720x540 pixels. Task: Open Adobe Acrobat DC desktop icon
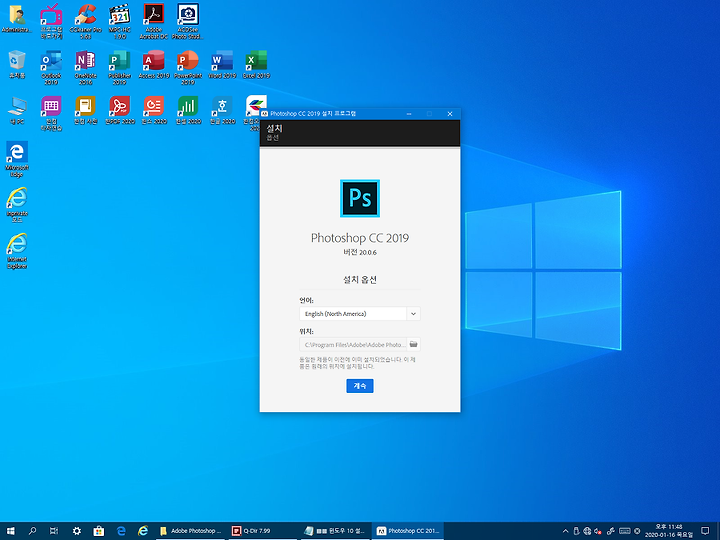(154, 21)
